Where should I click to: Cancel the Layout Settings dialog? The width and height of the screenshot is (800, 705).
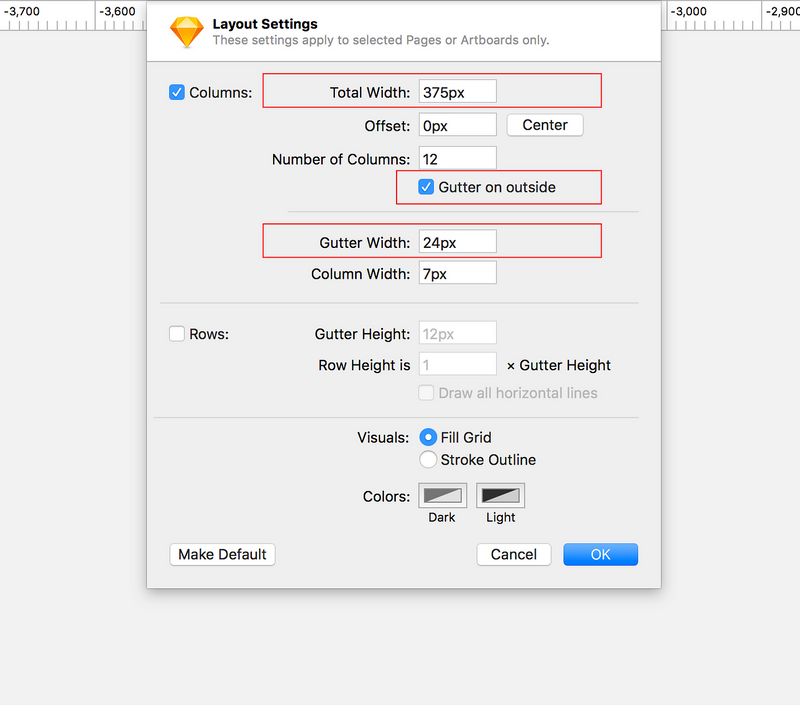click(x=514, y=555)
